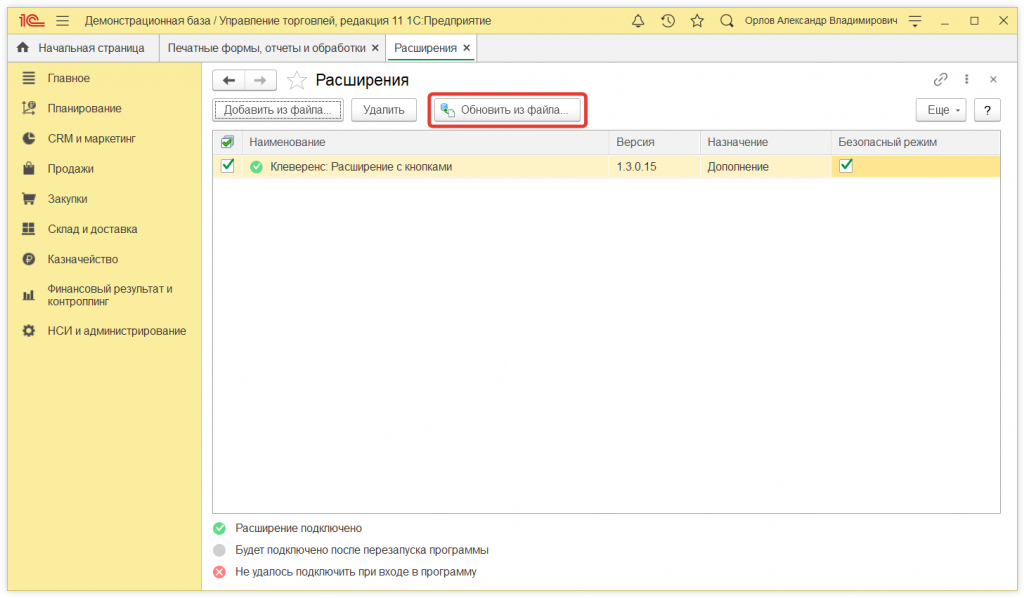
Task: Open the Продажи section in sidebar
Action: click(70, 169)
